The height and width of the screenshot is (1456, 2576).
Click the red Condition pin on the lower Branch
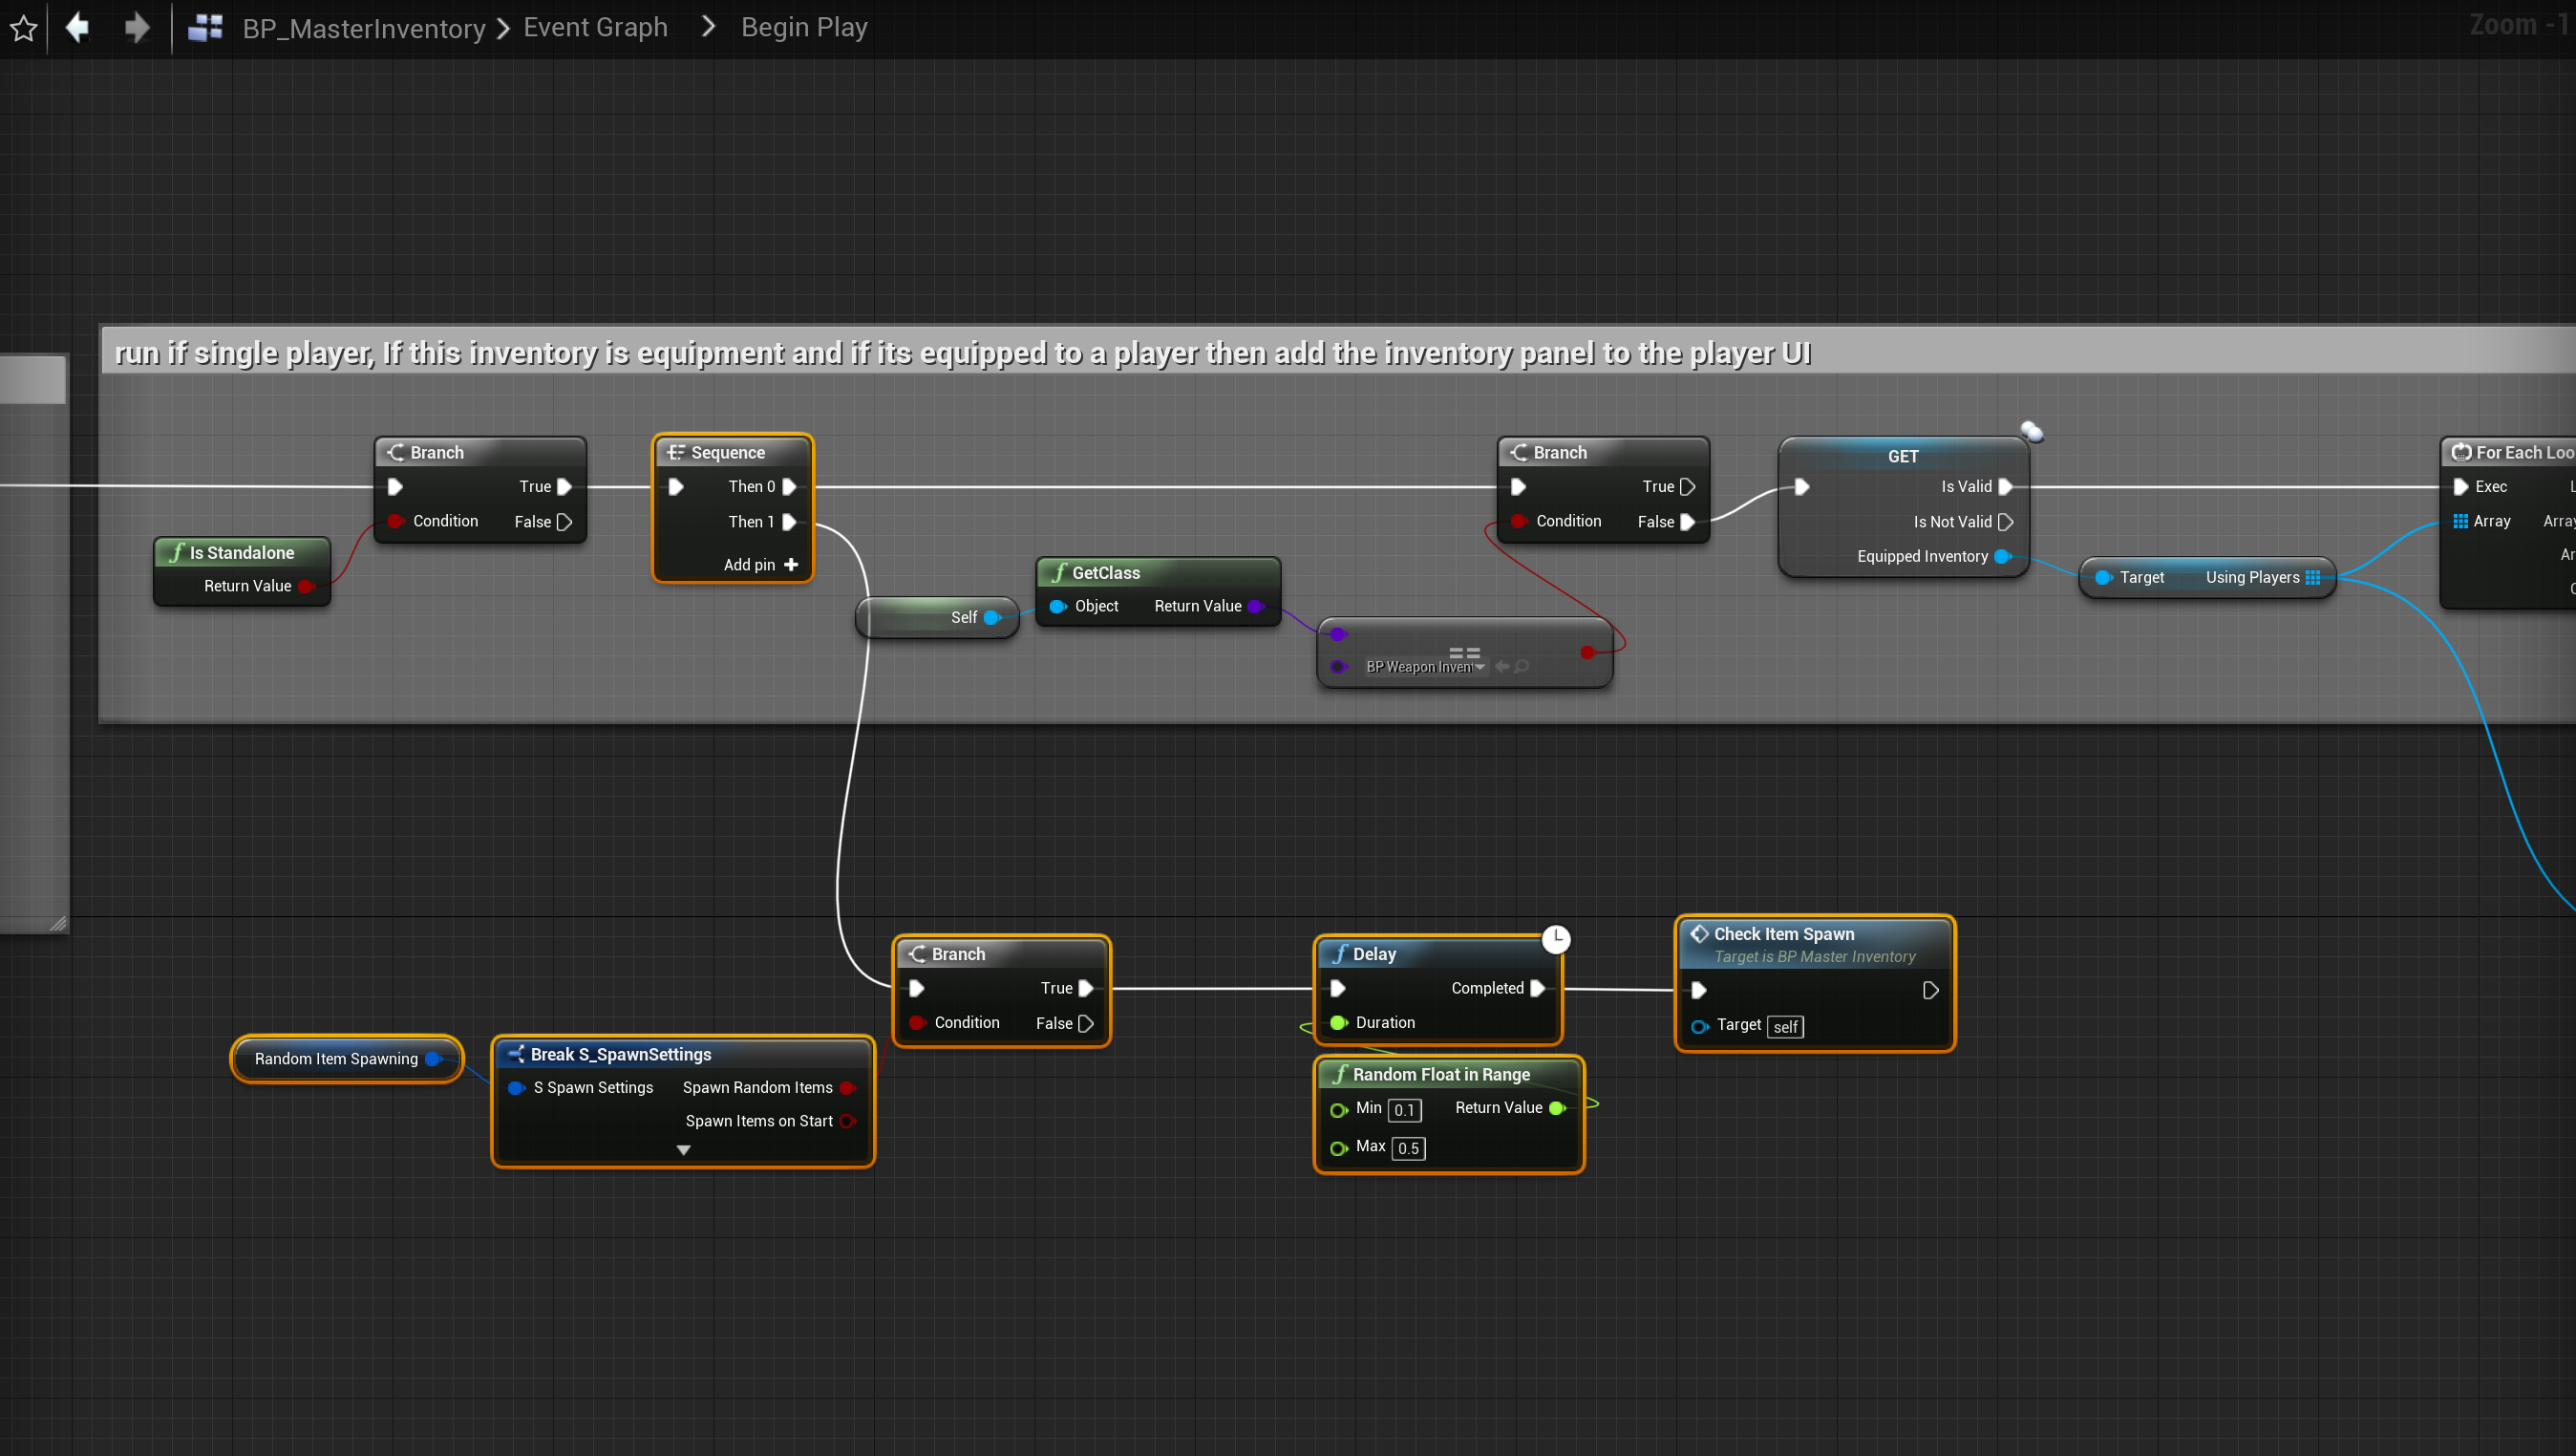point(917,1022)
